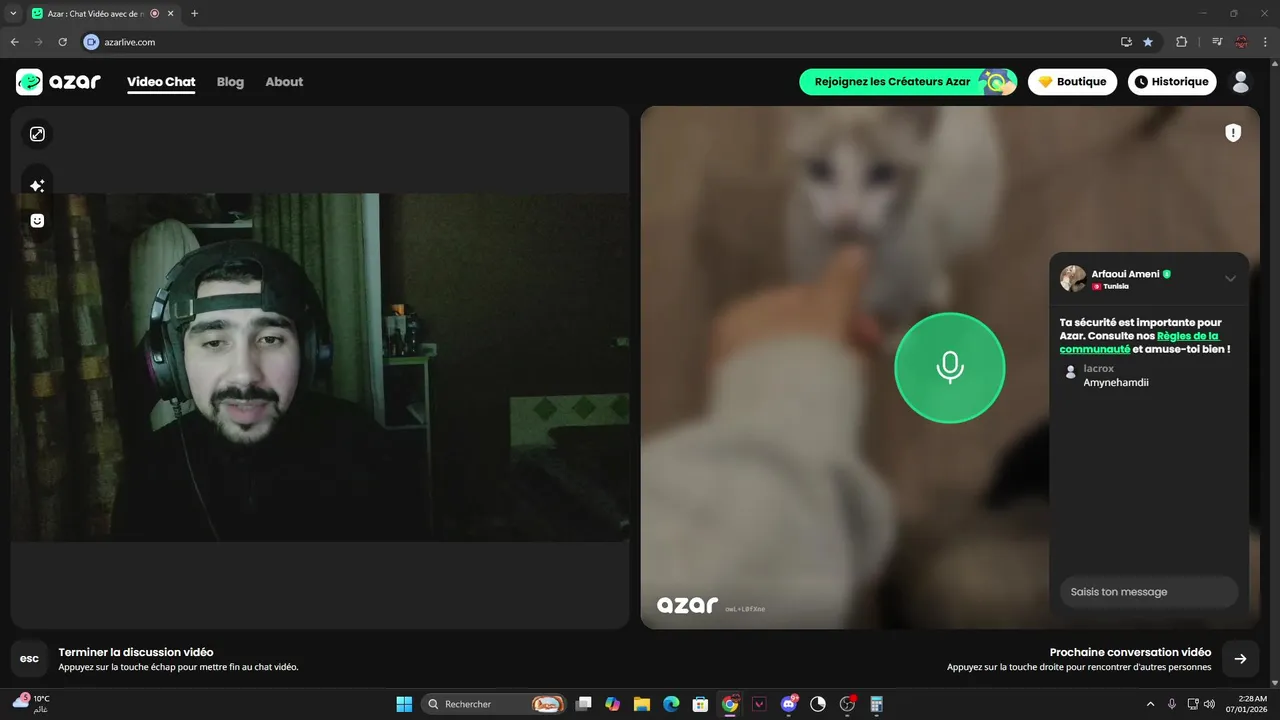This screenshot has width=1280, height=720.
Task: Open the Règles de la communauté link
Action: pyautogui.click(x=1138, y=343)
